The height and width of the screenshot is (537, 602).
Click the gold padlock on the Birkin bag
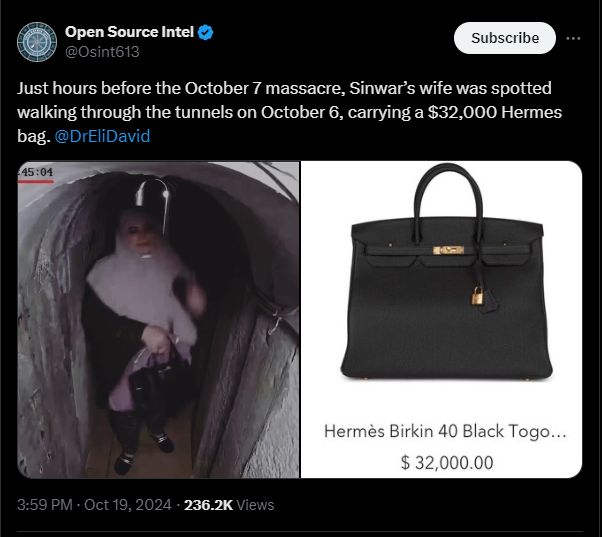477,295
